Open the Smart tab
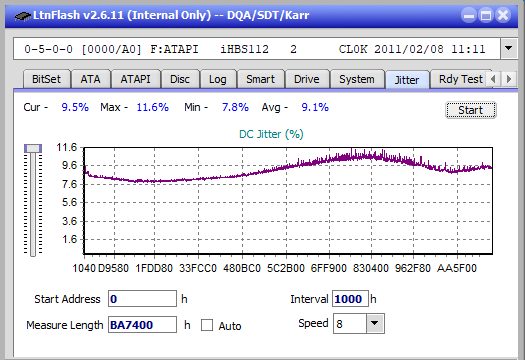The image size is (525, 360). [260, 79]
